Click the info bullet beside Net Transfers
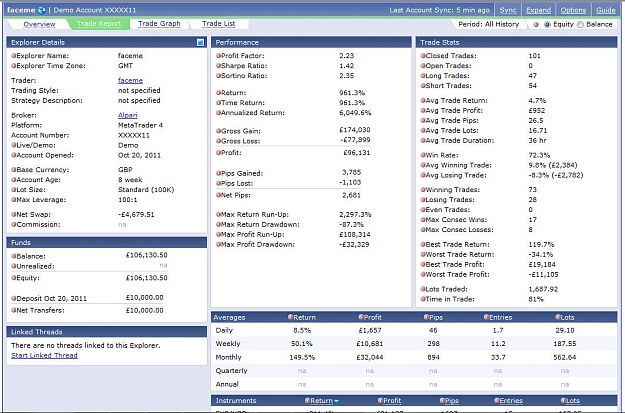 point(14,310)
